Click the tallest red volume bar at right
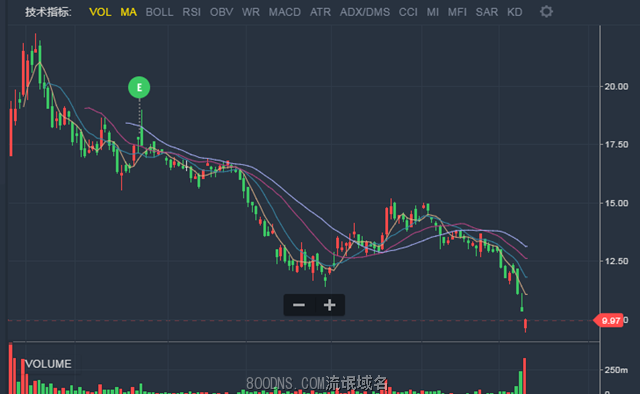Image resolution: width=640 pixels, height=394 pixels. point(524,376)
